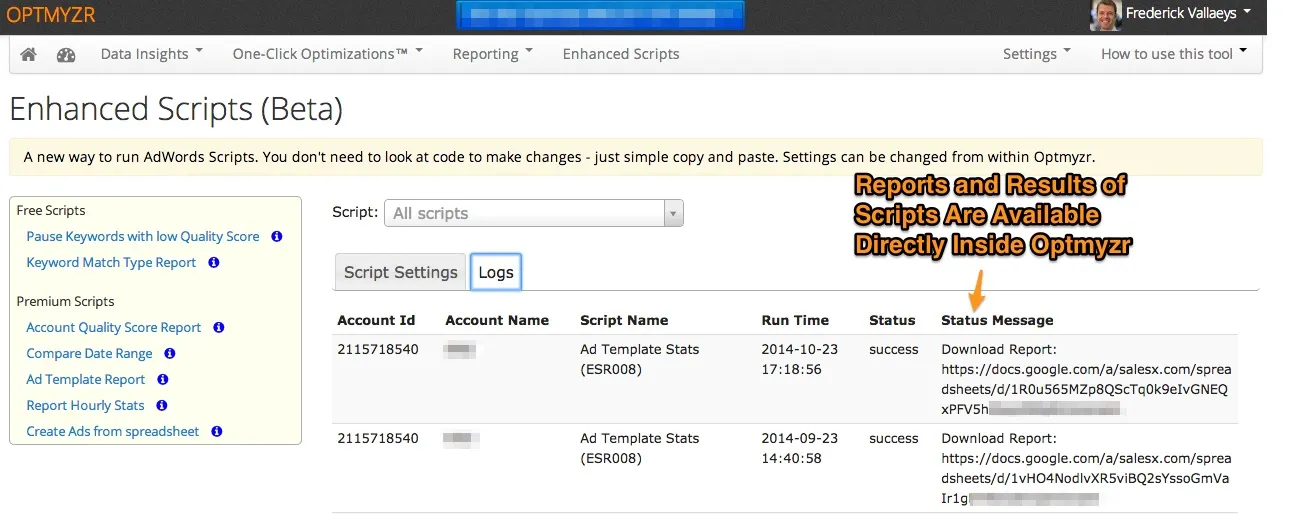Open the One-Click Optimizations dropdown
The image size is (1300, 514).
(327, 54)
